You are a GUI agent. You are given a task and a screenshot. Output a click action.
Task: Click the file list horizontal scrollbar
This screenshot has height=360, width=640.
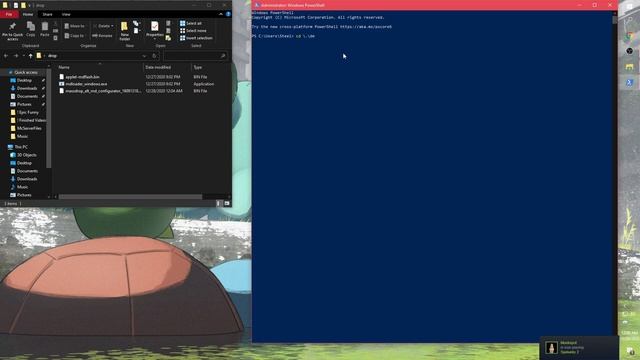pyautogui.click(x=130, y=197)
